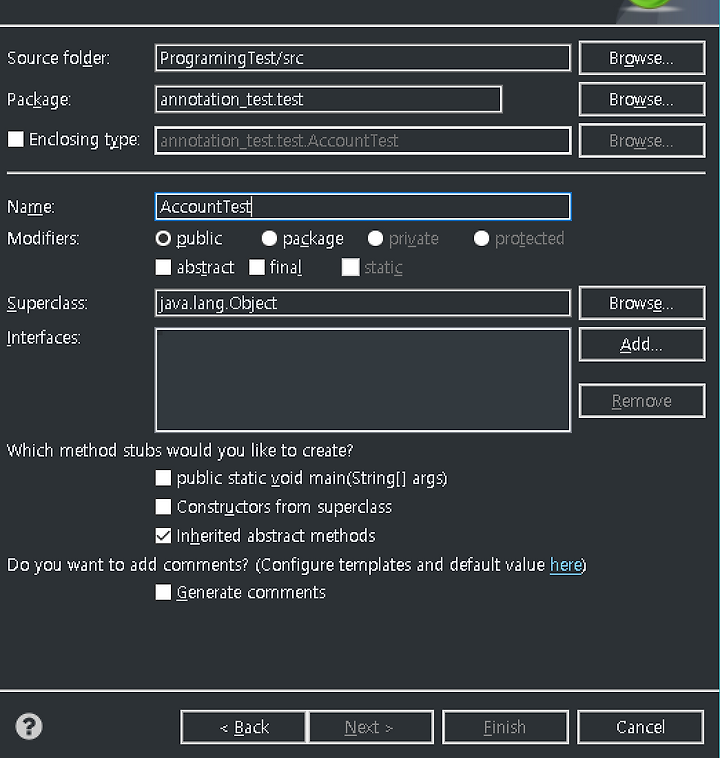Add an interface with Add button
The height and width of the screenshot is (758, 720).
(642, 345)
